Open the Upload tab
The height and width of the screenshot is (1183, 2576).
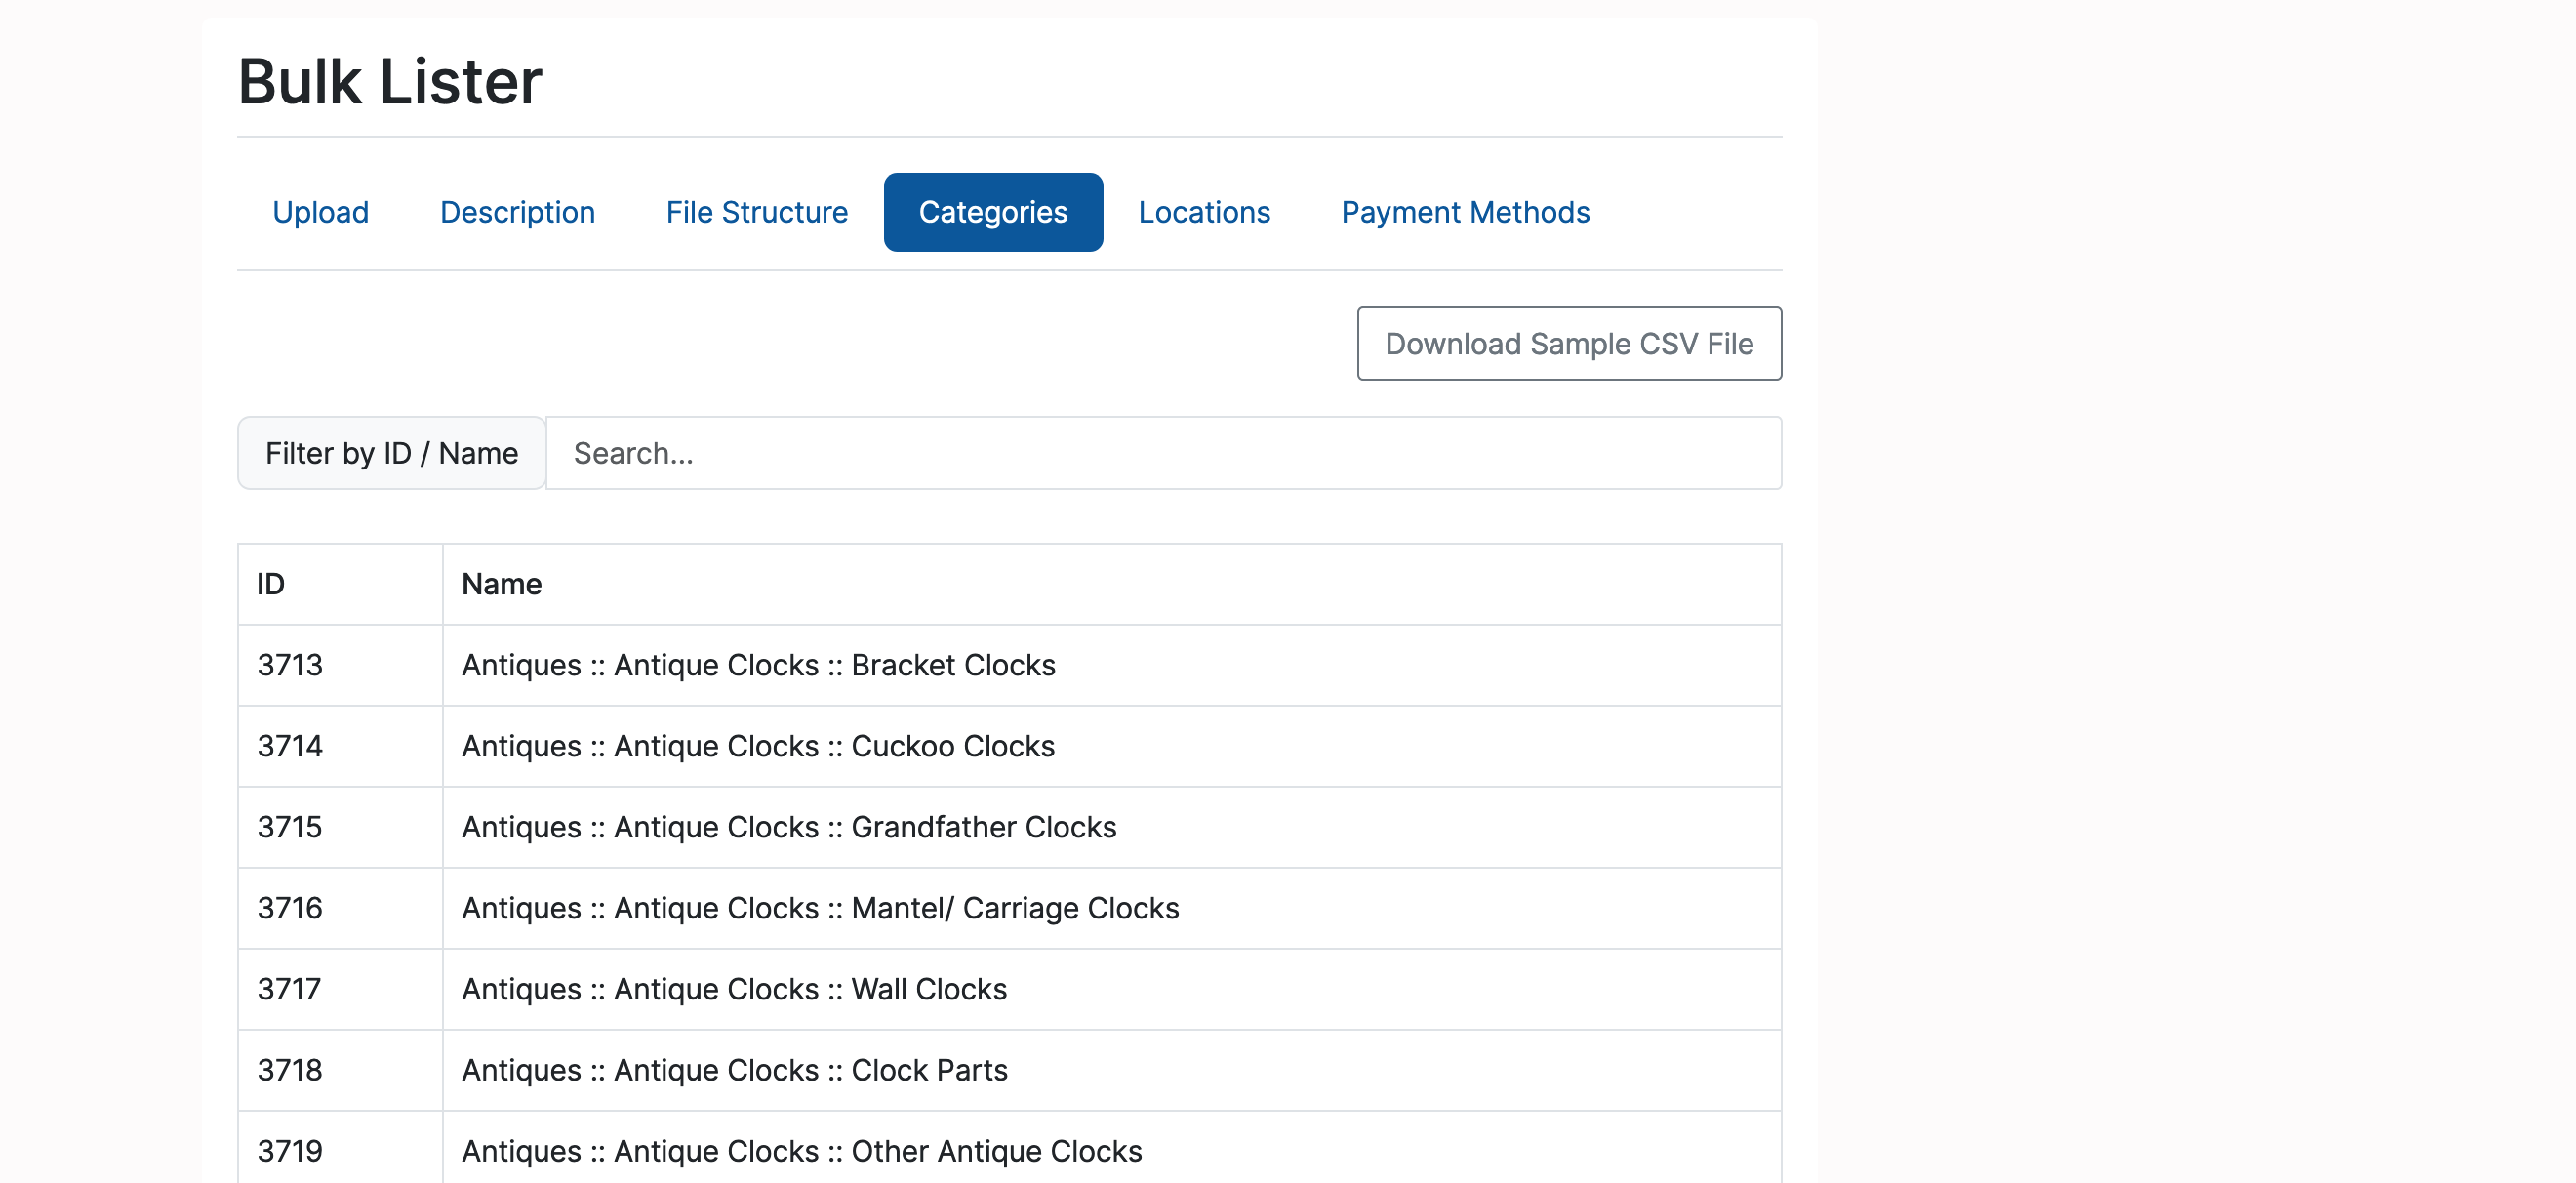[320, 212]
